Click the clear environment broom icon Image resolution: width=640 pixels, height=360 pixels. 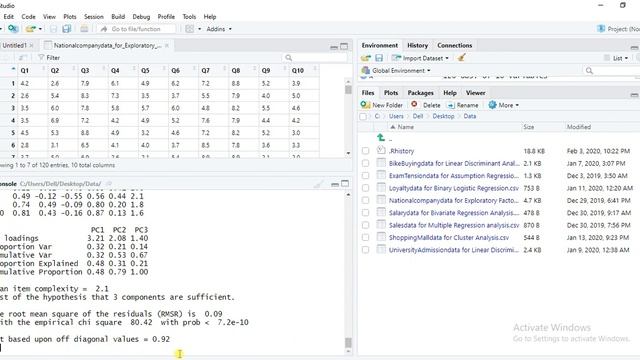pos(461,58)
